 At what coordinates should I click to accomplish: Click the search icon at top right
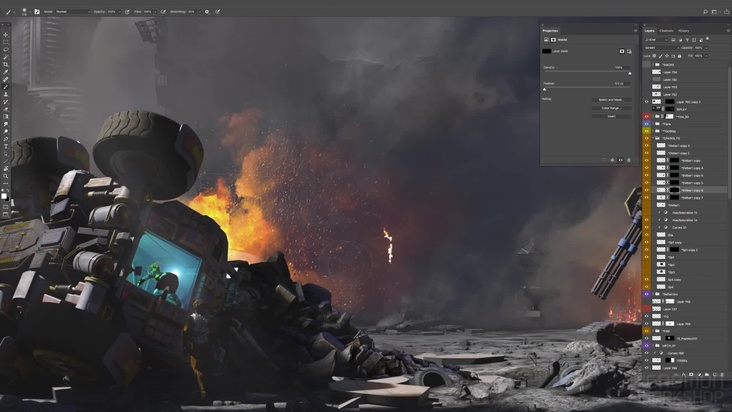click(x=705, y=12)
